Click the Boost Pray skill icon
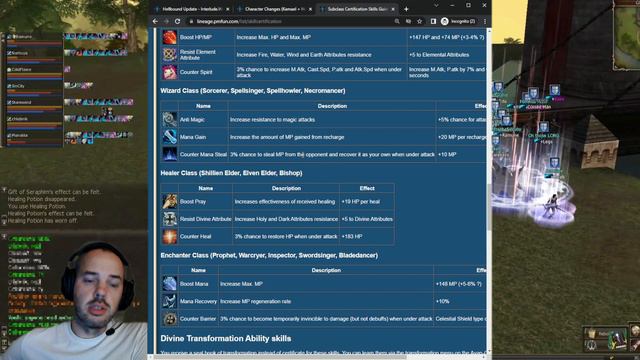The height and width of the screenshot is (360, 640). pyautogui.click(x=170, y=202)
